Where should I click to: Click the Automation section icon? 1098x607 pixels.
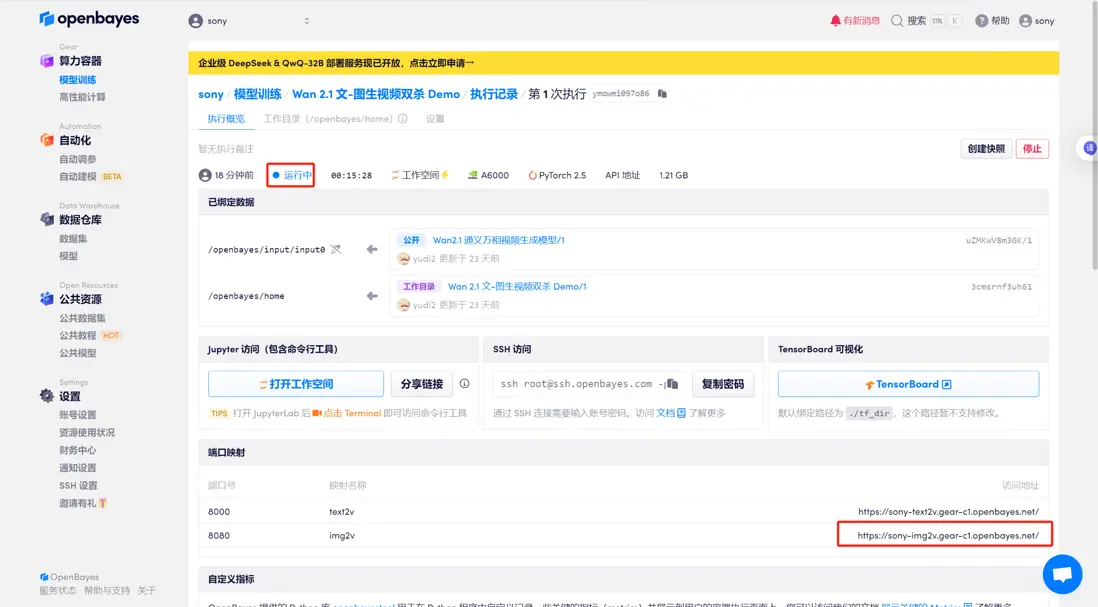click(47, 140)
